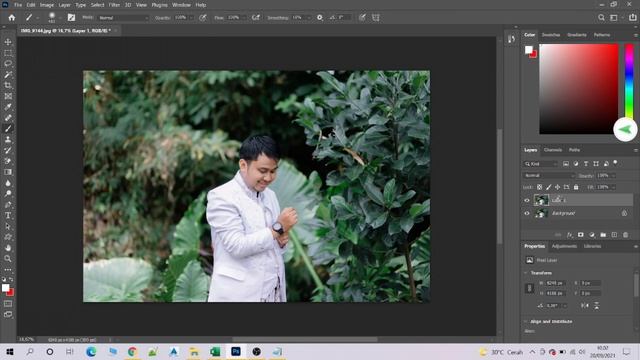Toggle link width and height in Transform
This screenshot has width=640, height=360.
tap(529, 288)
